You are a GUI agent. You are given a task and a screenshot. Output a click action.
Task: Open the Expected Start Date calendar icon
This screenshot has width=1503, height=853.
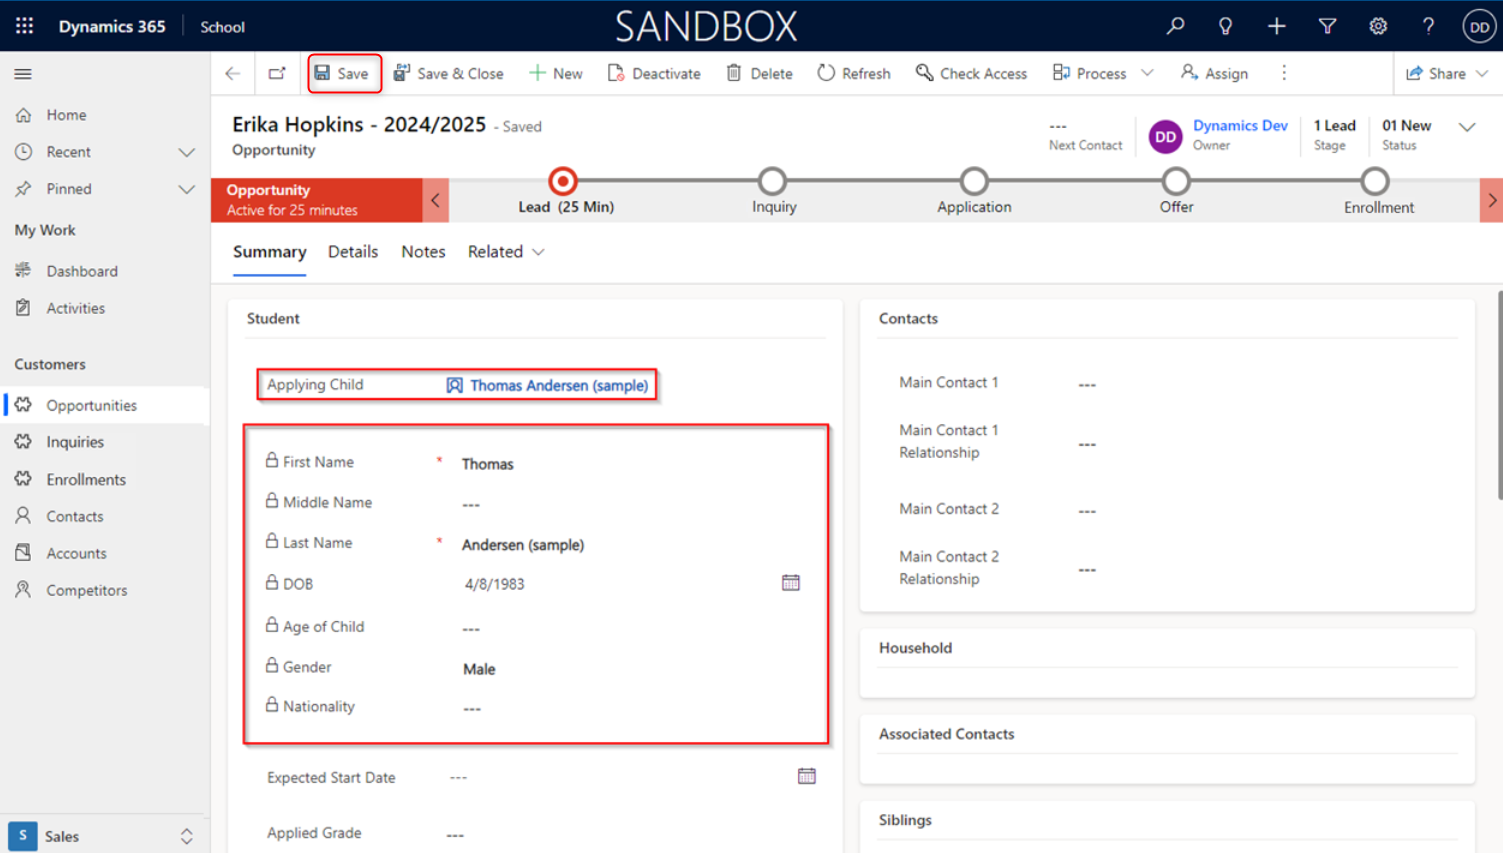pyautogui.click(x=806, y=776)
